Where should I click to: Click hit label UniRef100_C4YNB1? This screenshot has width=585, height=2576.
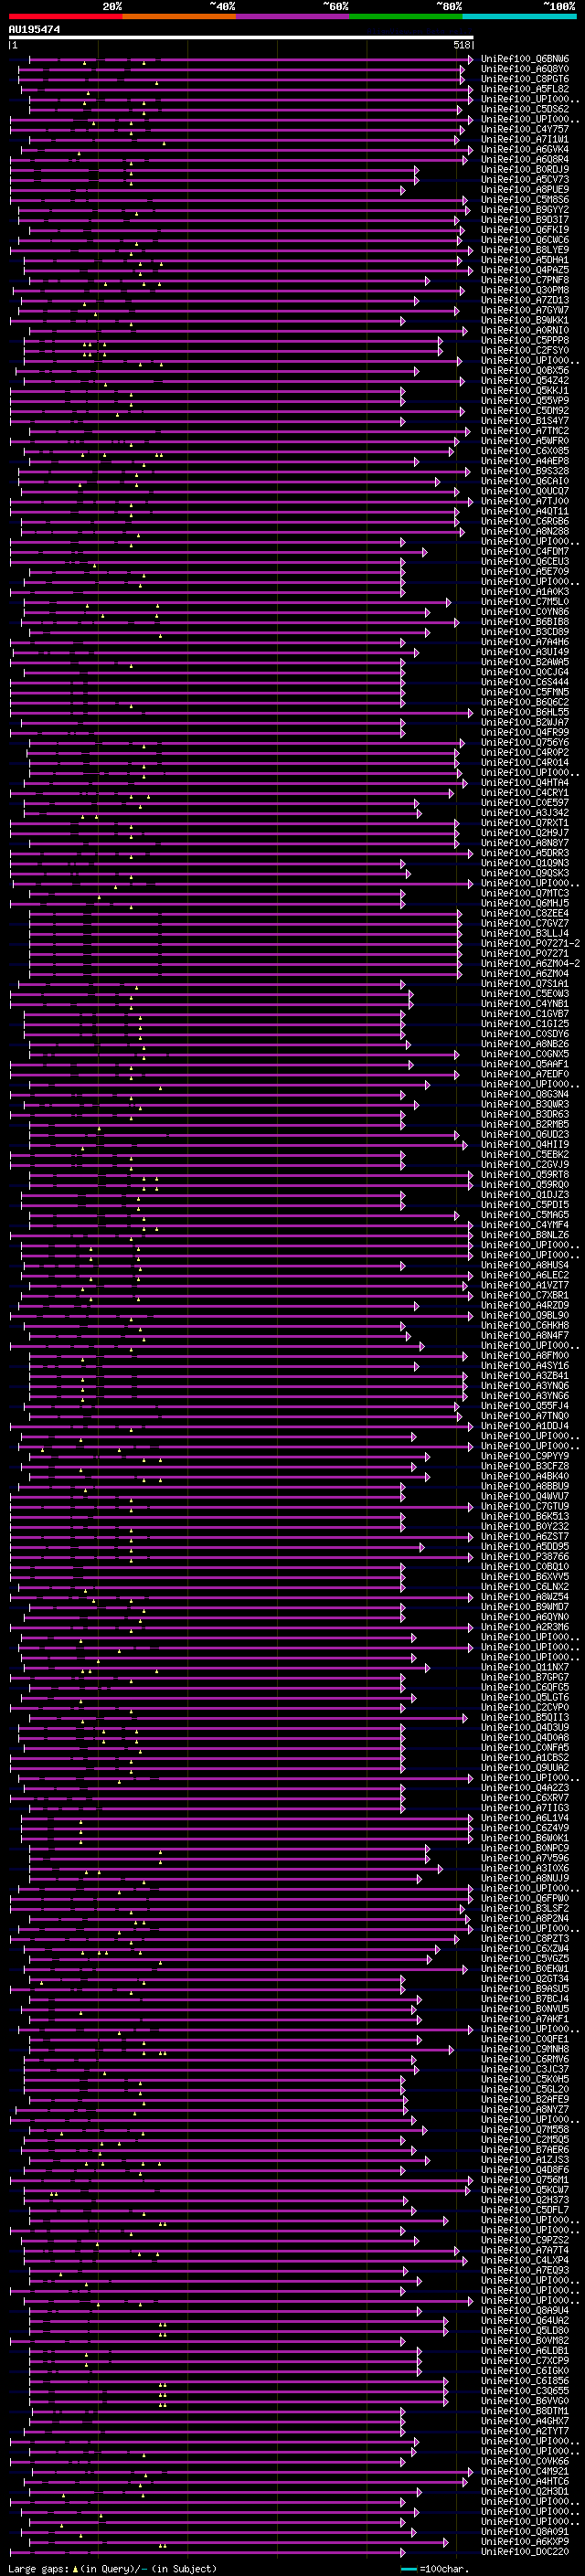click(x=525, y=1004)
